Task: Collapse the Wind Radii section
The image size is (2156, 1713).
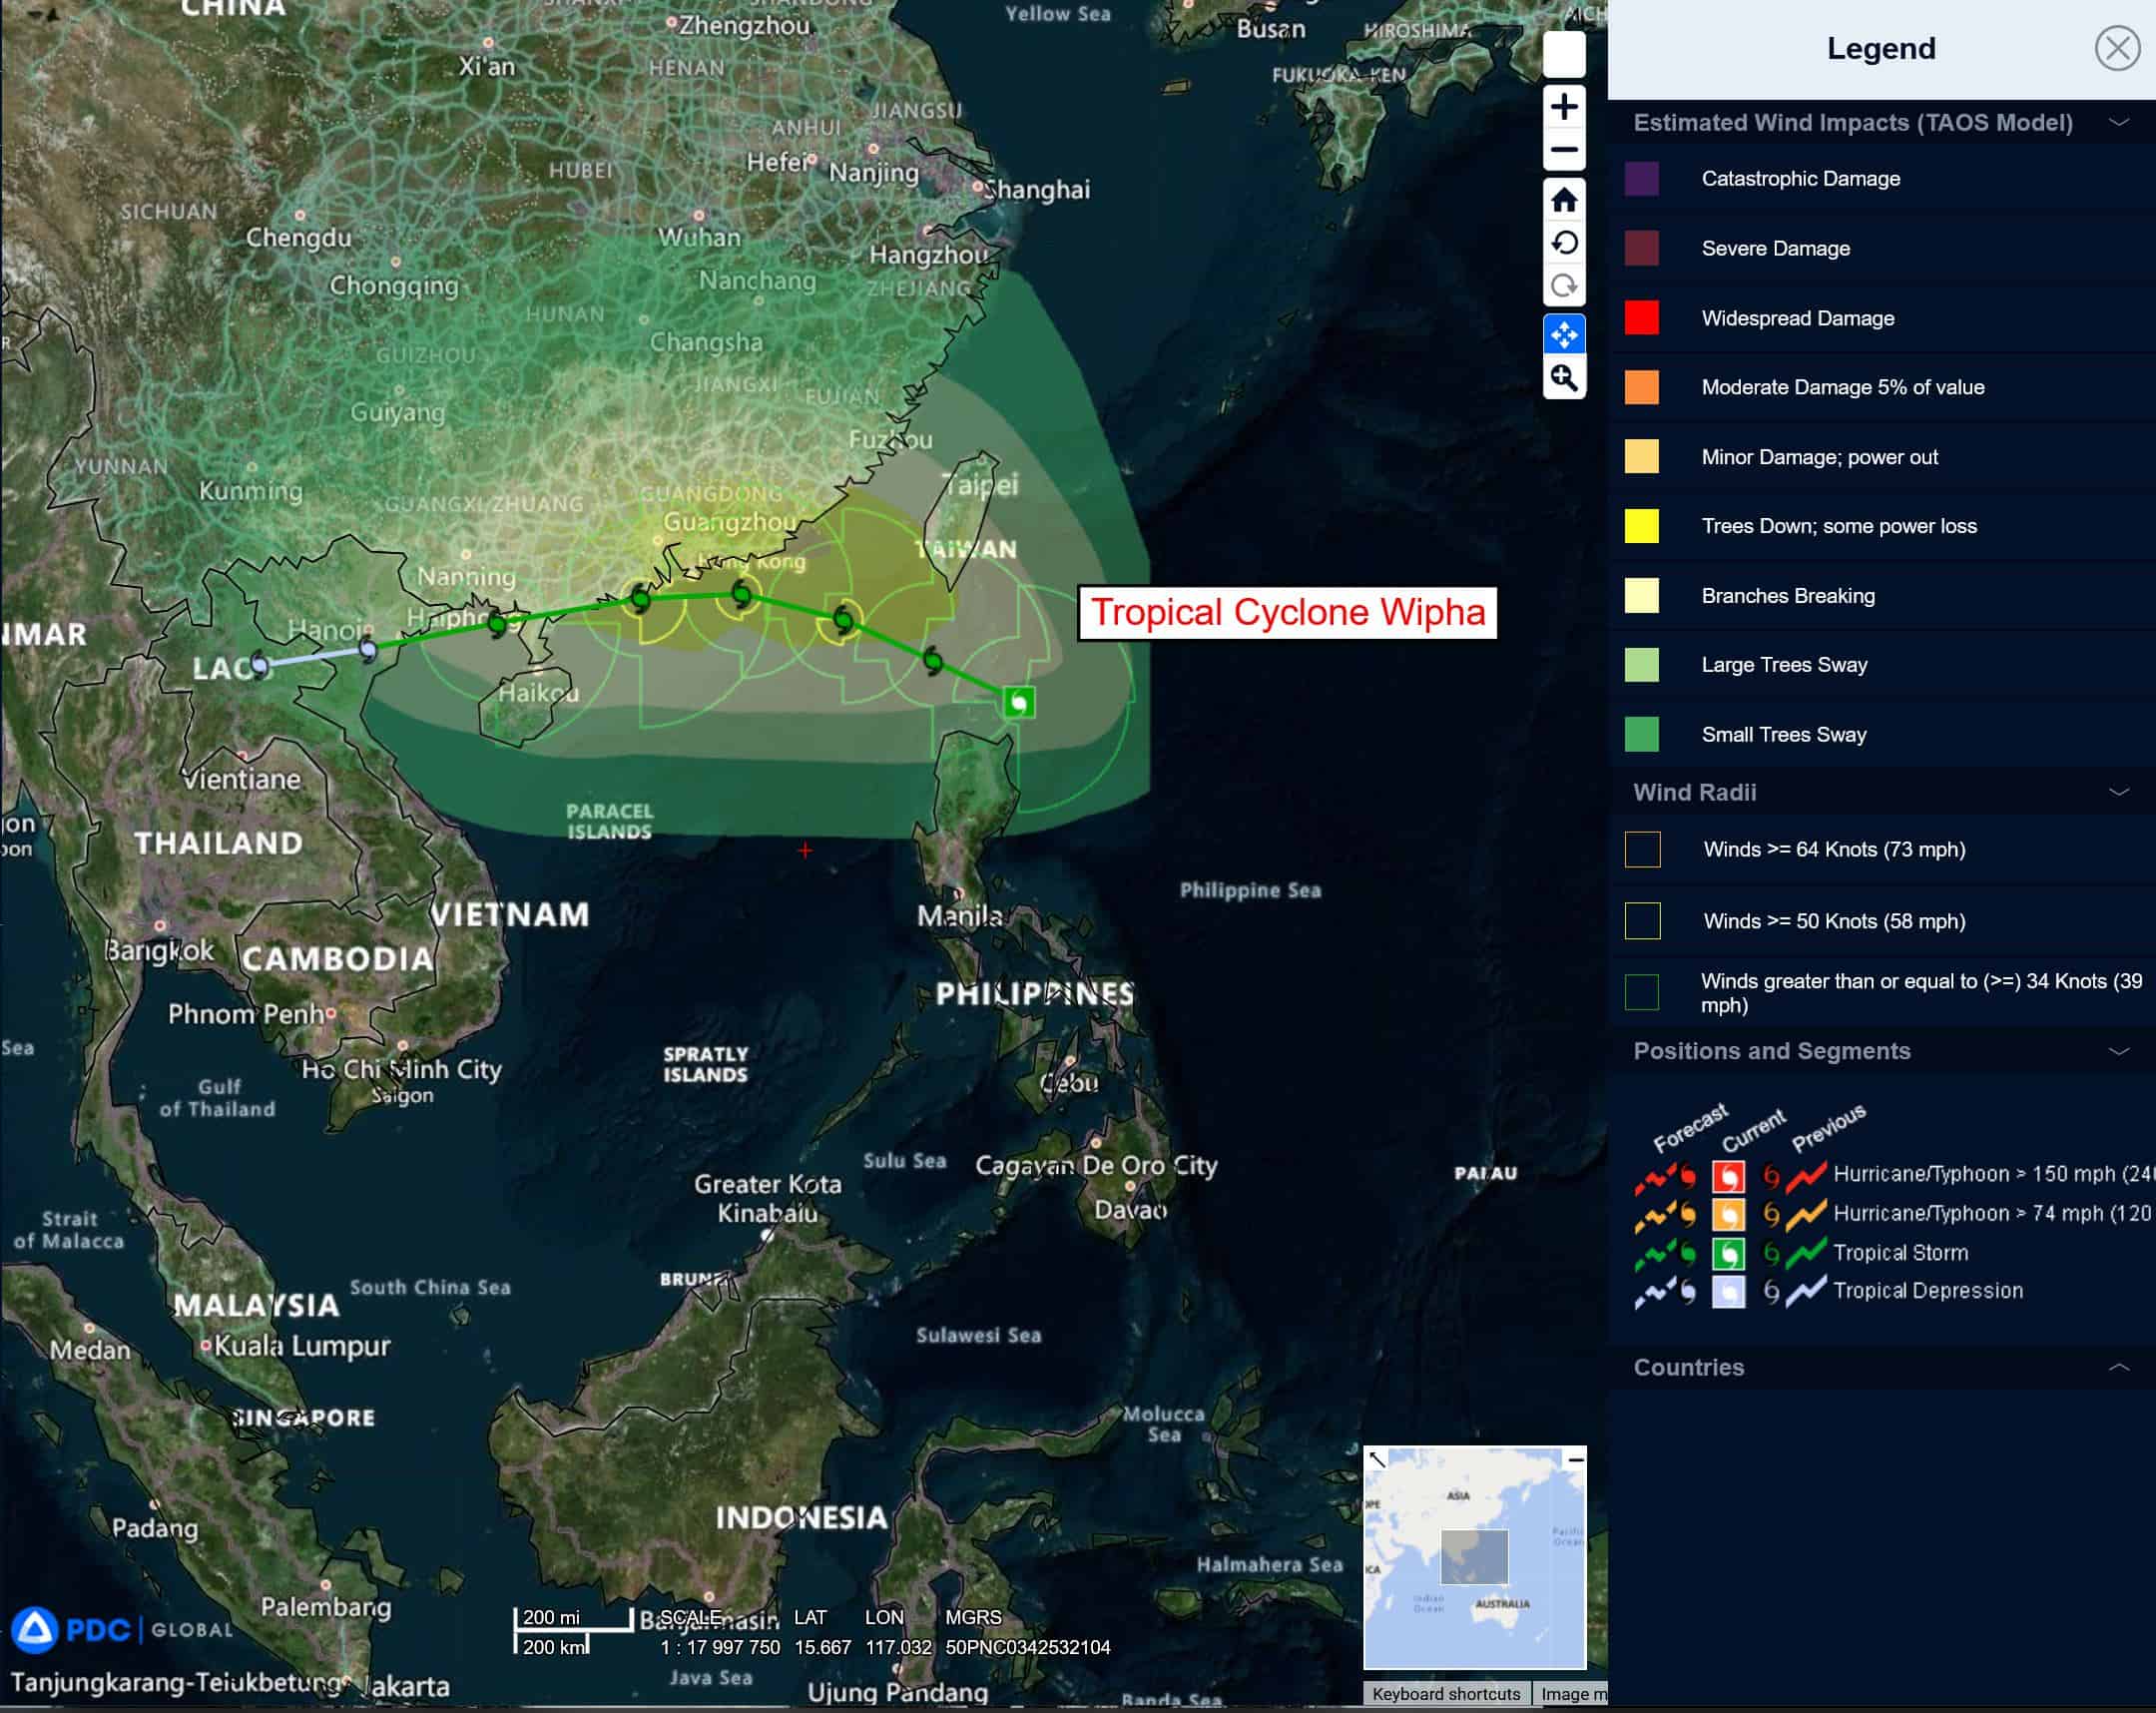Action: point(2118,792)
